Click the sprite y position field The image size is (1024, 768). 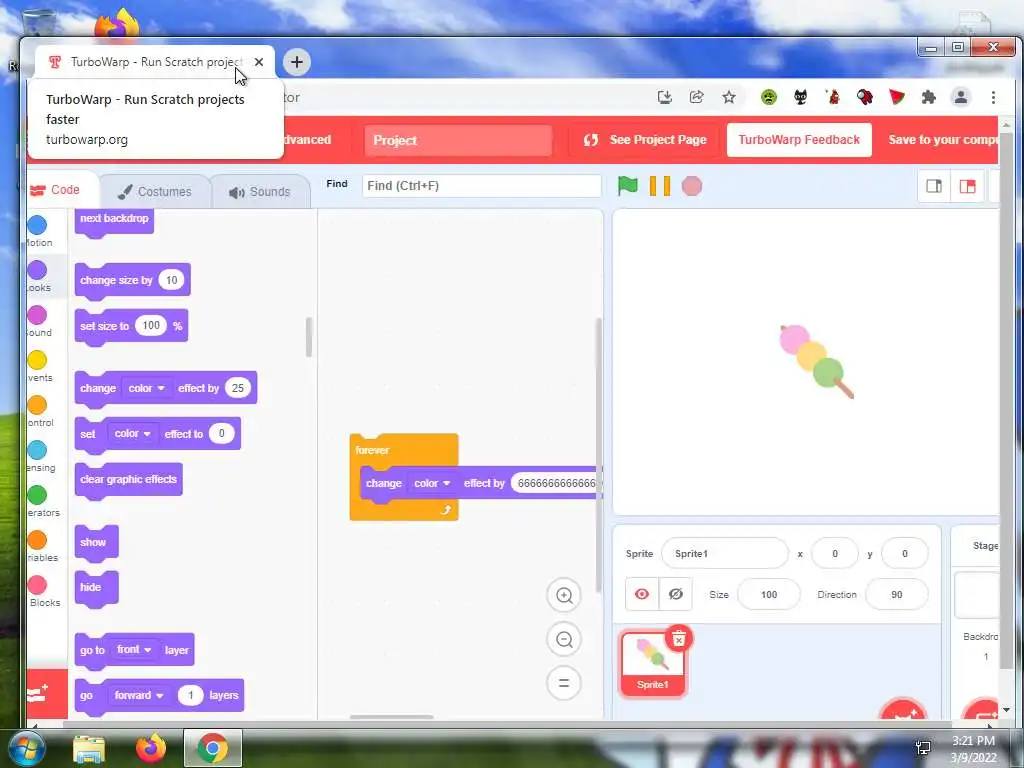point(904,554)
